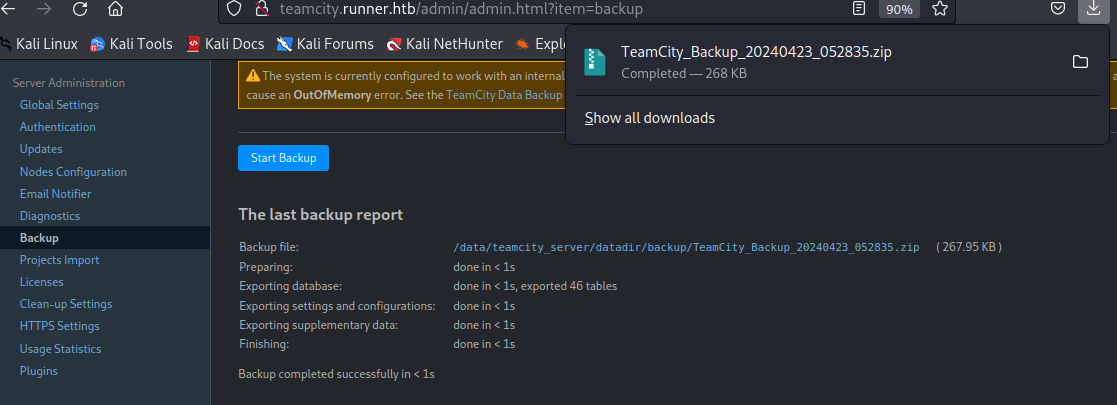Open Kali NetHunter bookmark
1117x405 pixels.
(x=445, y=44)
